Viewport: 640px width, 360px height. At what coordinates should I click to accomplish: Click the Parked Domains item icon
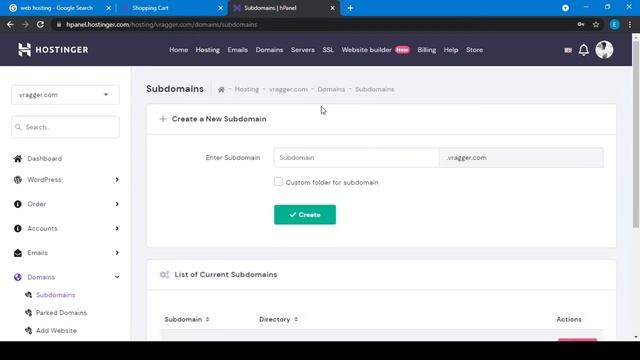point(29,313)
